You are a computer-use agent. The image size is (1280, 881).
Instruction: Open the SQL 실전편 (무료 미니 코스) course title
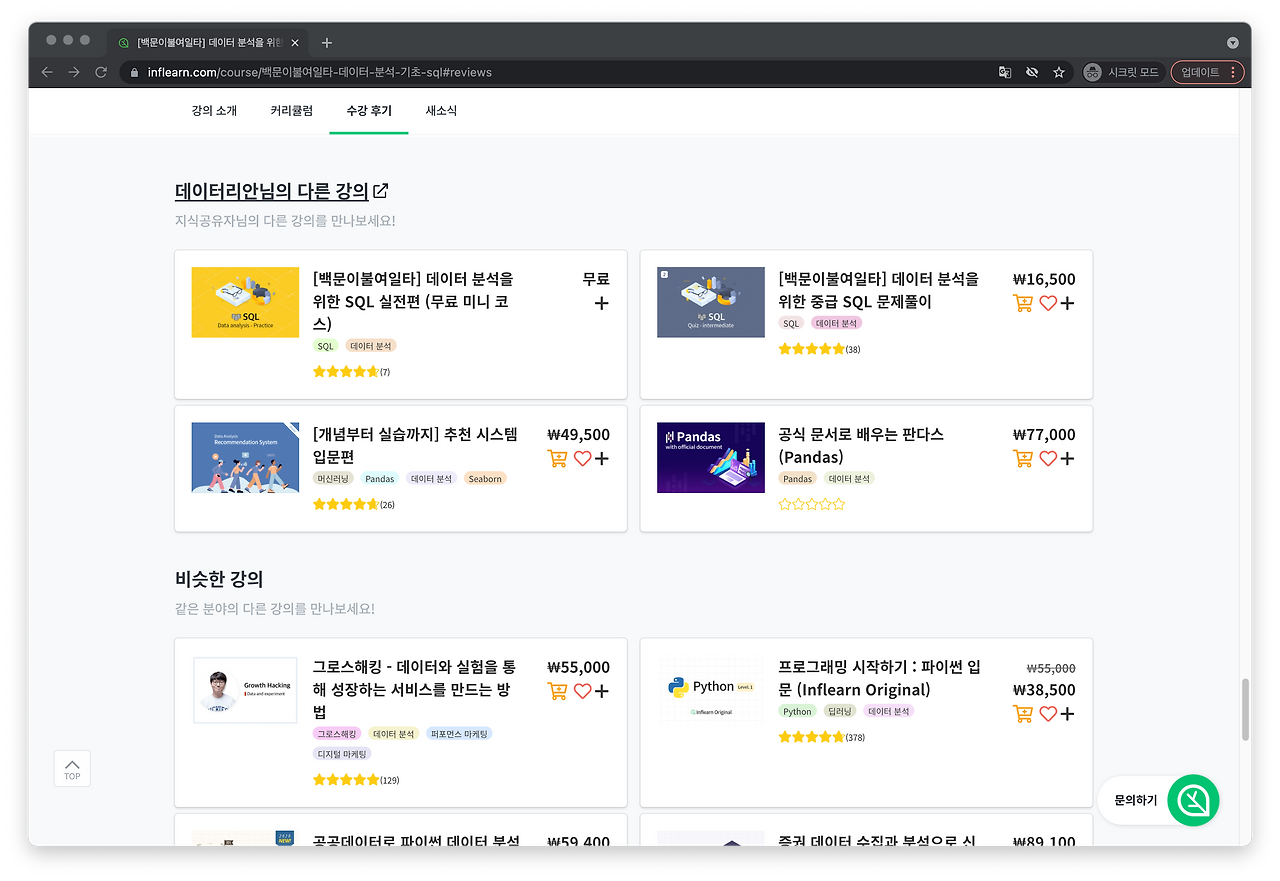tap(413, 301)
